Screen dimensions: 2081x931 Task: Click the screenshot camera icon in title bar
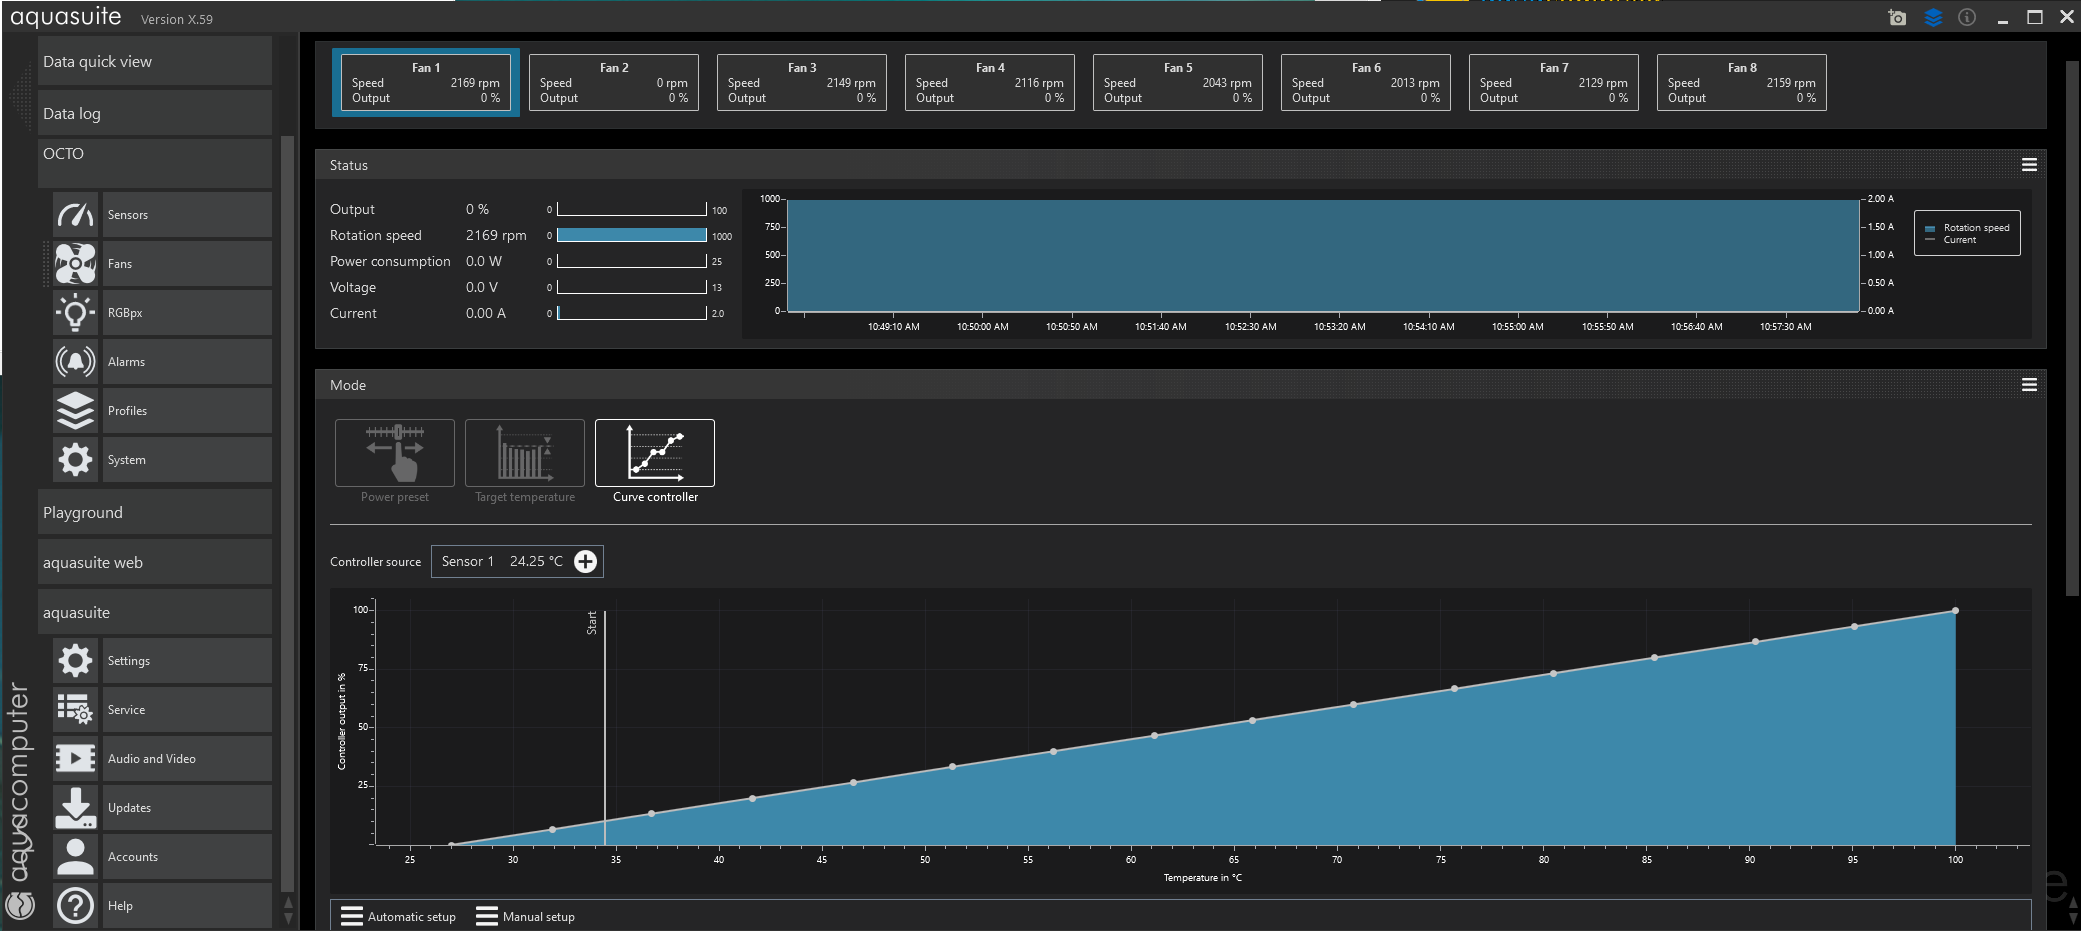tap(1897, 18)
